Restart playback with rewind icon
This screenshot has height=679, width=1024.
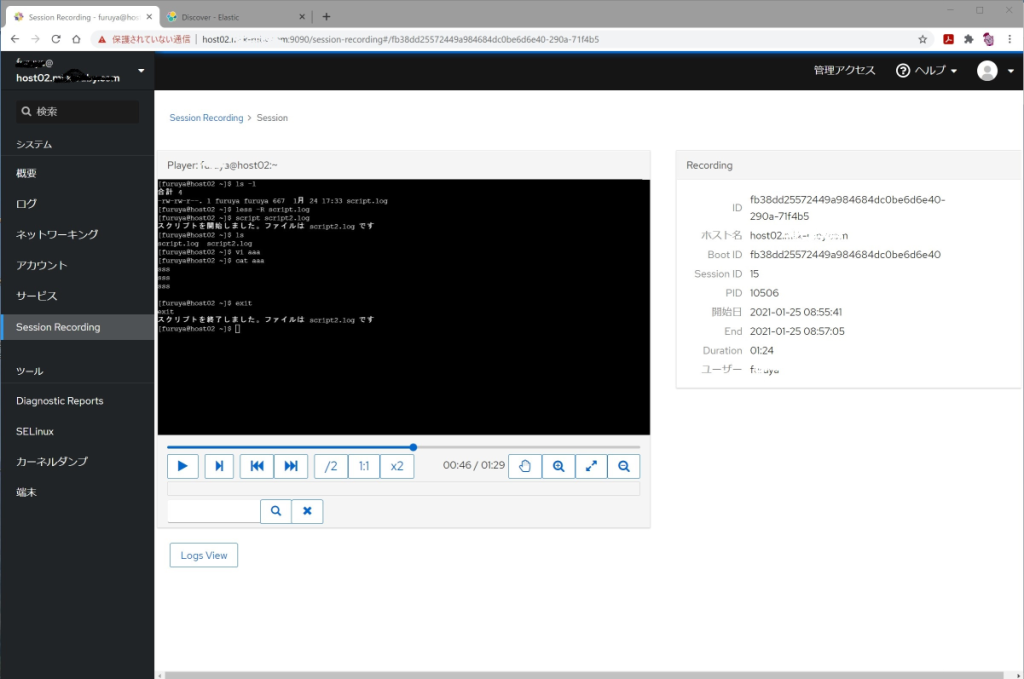tap(257, 466)
